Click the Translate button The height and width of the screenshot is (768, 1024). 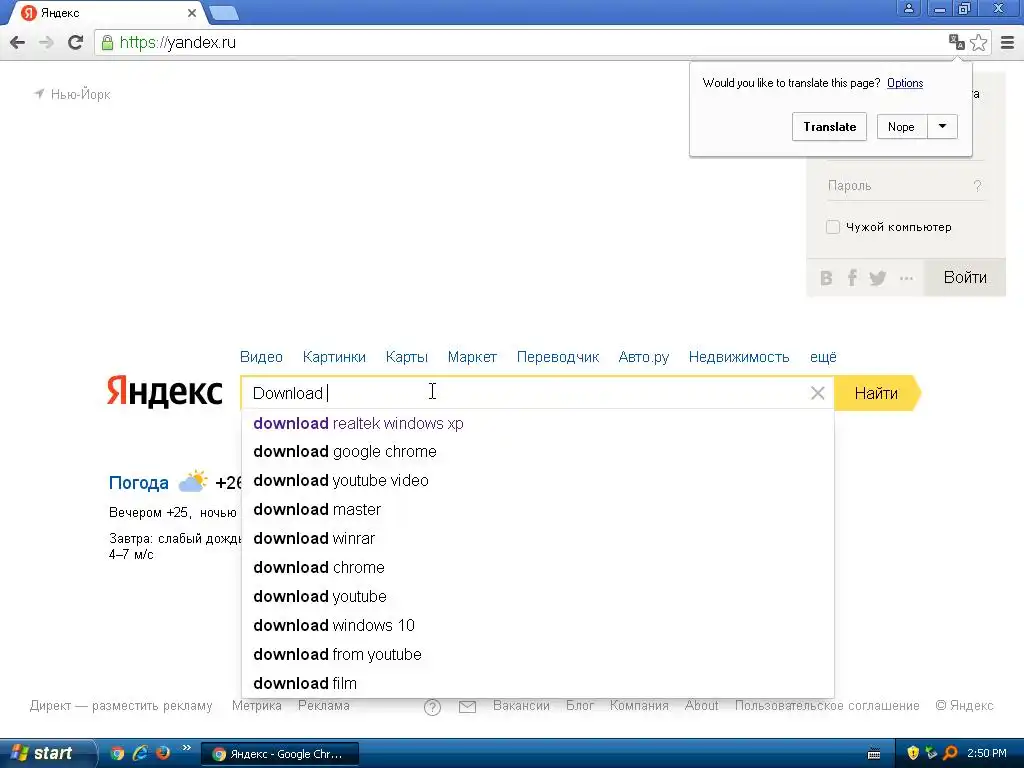(x=829, y=127)
